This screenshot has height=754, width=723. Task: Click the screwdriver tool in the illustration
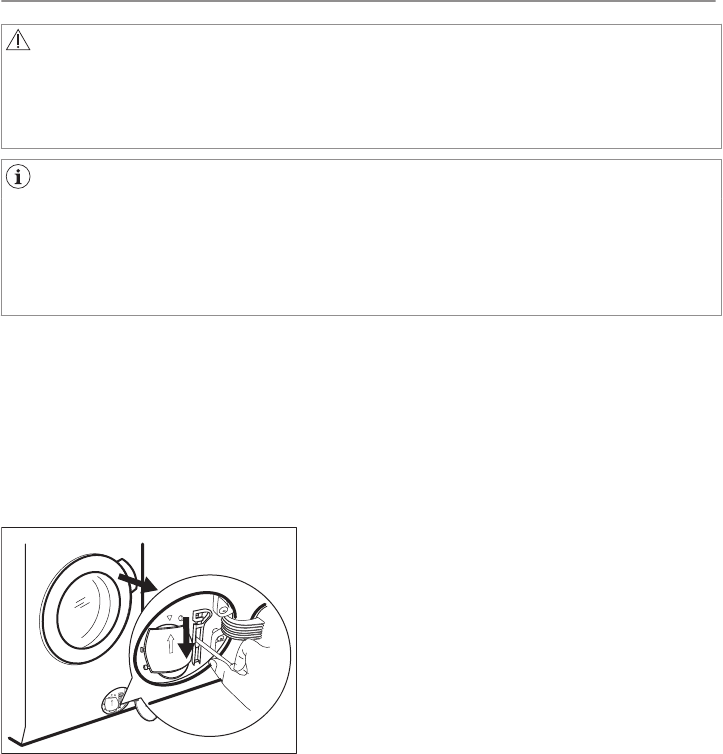(214, 653)
